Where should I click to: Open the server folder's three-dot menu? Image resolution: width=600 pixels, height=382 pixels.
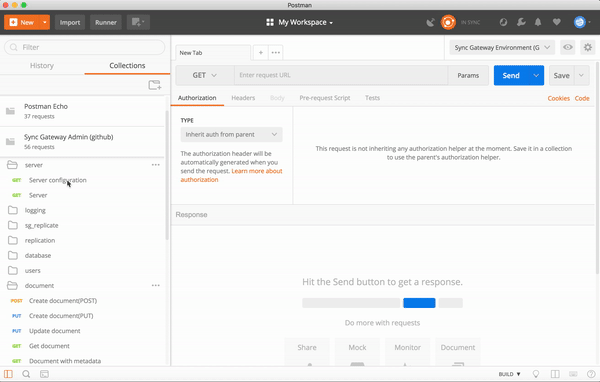coord(155,165)
